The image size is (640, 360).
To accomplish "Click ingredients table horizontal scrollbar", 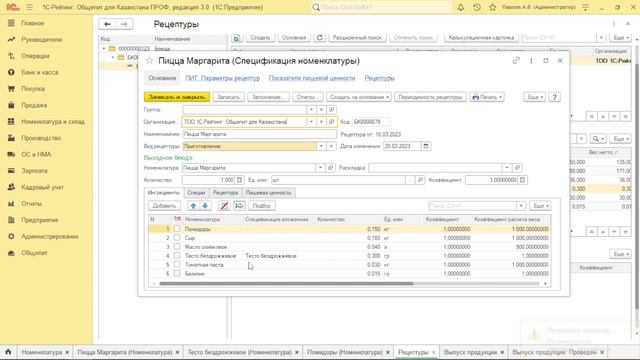I will pyautogui.click(x=286, y=283).
